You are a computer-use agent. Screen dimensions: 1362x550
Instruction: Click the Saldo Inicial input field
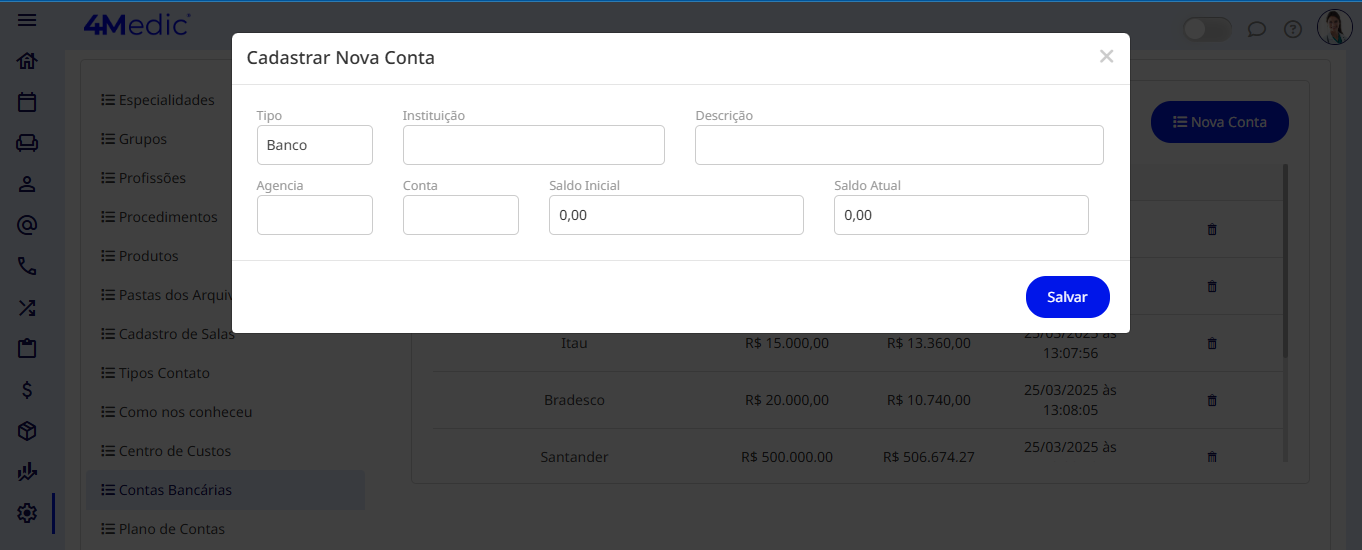[x=675, y=215]
